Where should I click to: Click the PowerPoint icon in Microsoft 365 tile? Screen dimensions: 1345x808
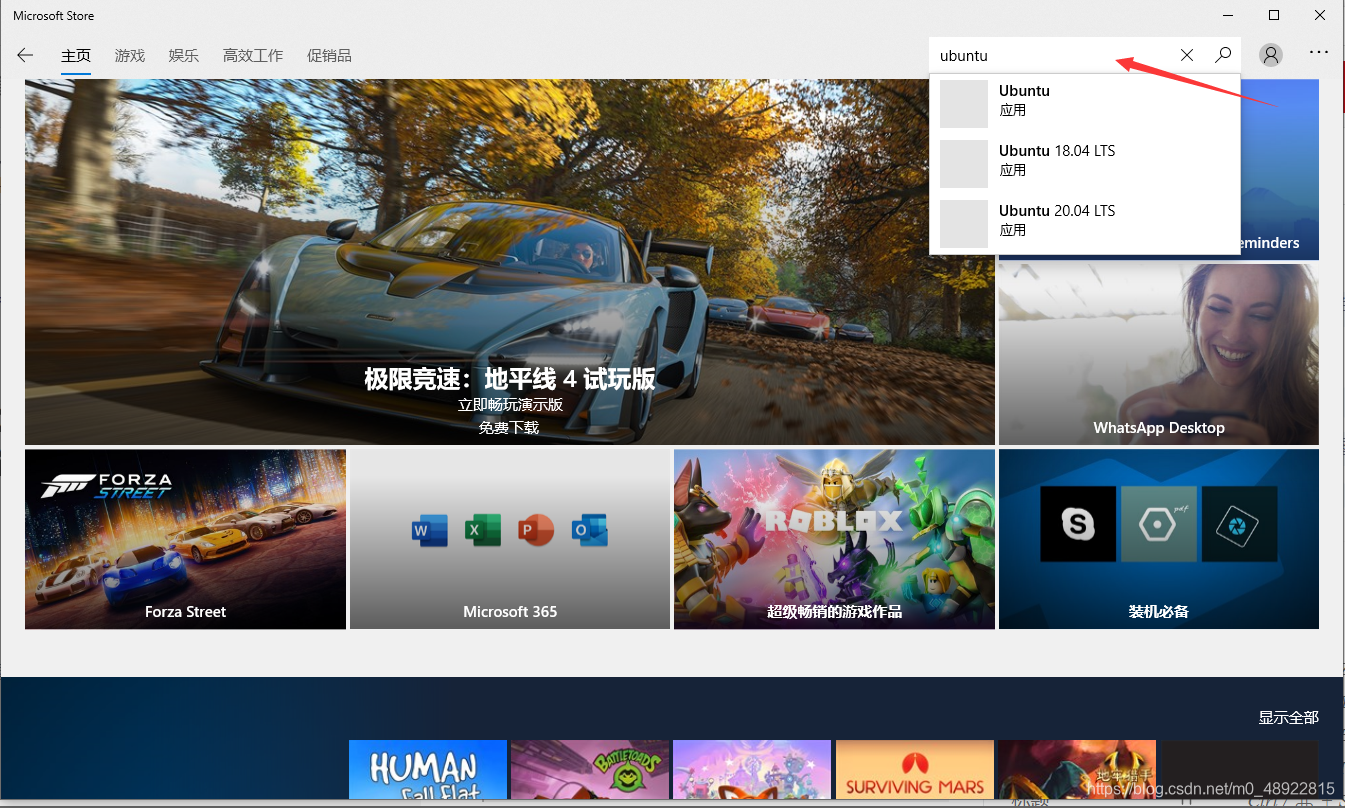click(x=536, y=530)
